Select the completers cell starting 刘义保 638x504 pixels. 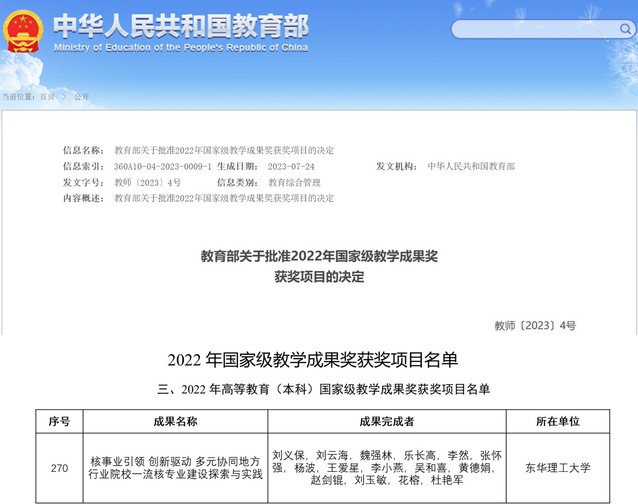point(387,468)
